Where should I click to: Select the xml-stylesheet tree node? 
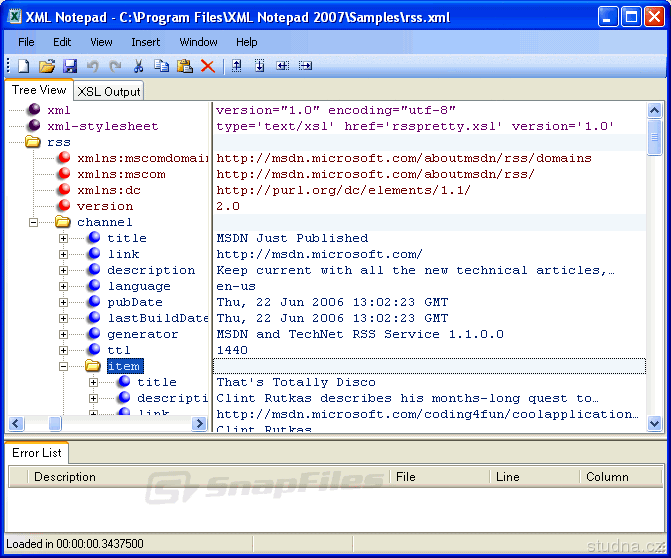point(102,126)
